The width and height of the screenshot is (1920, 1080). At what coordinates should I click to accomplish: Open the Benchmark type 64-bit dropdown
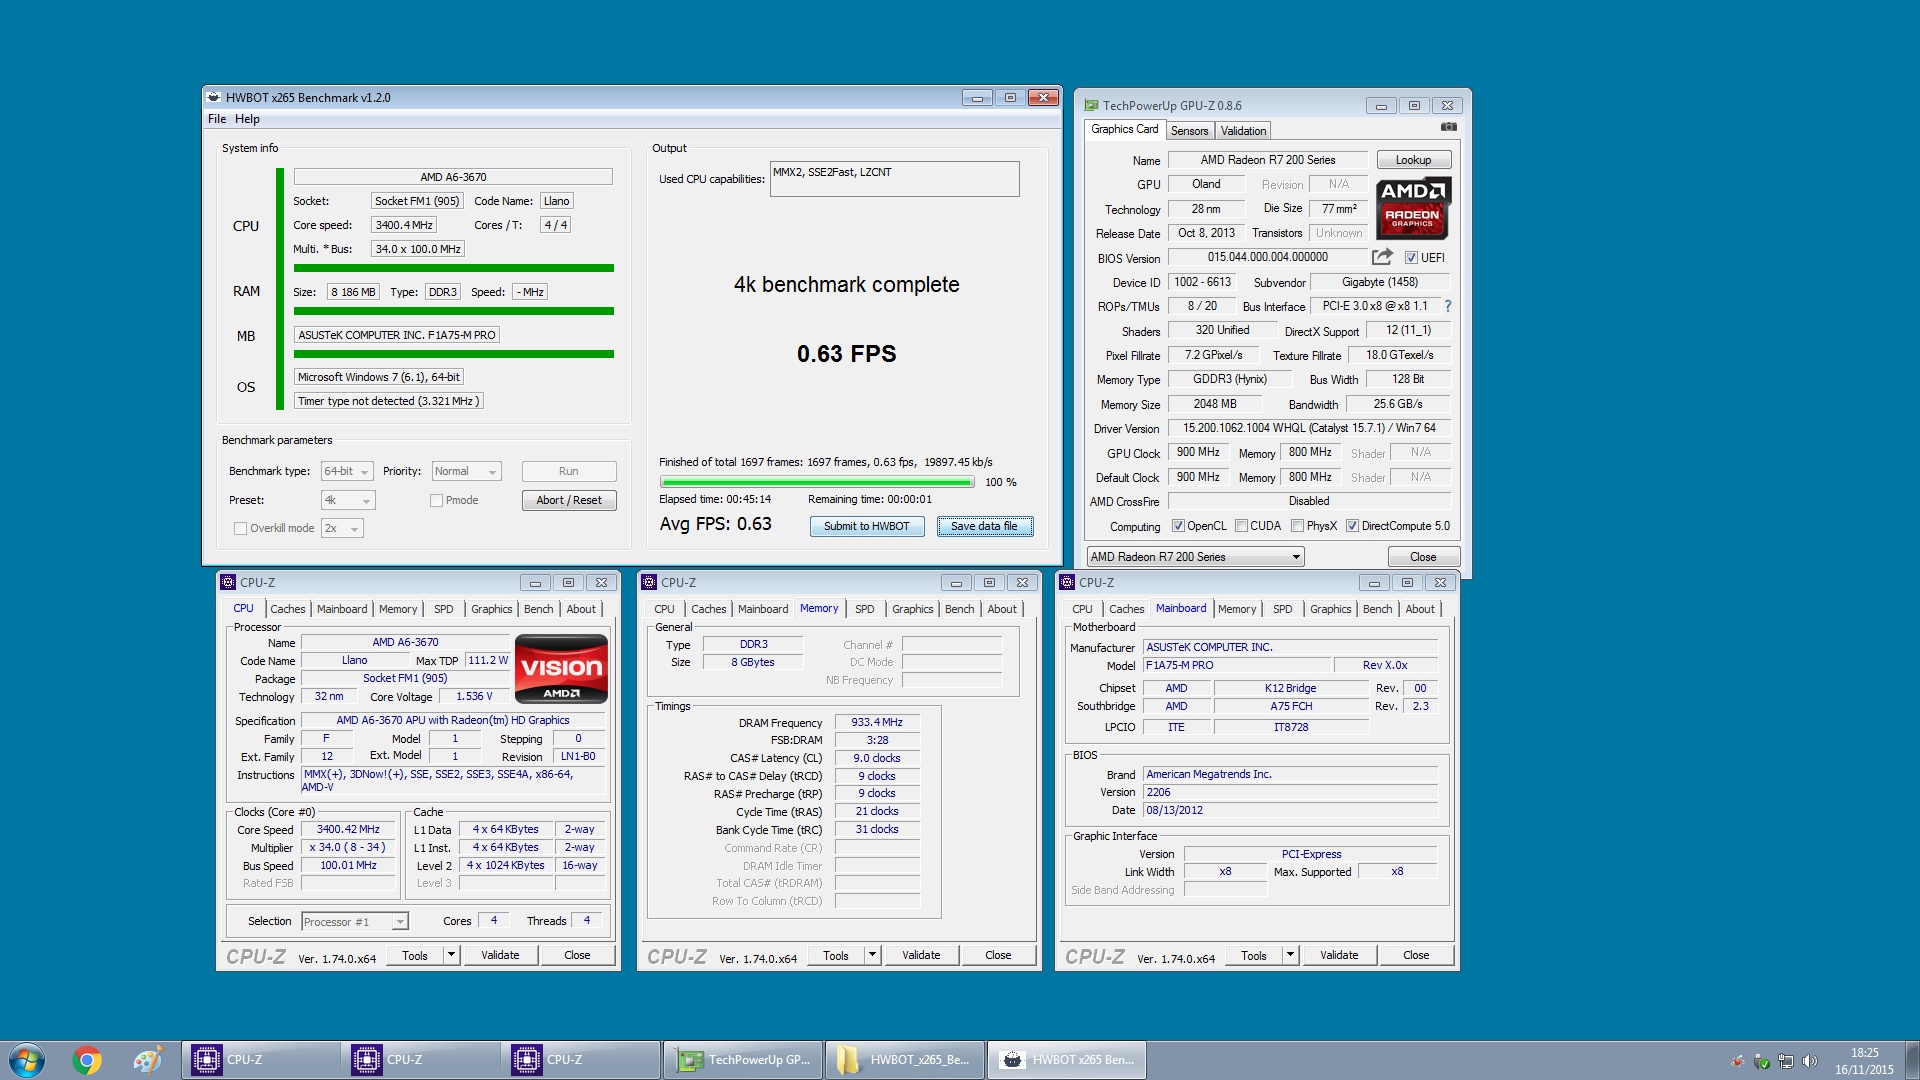click(x=347, y=471)
